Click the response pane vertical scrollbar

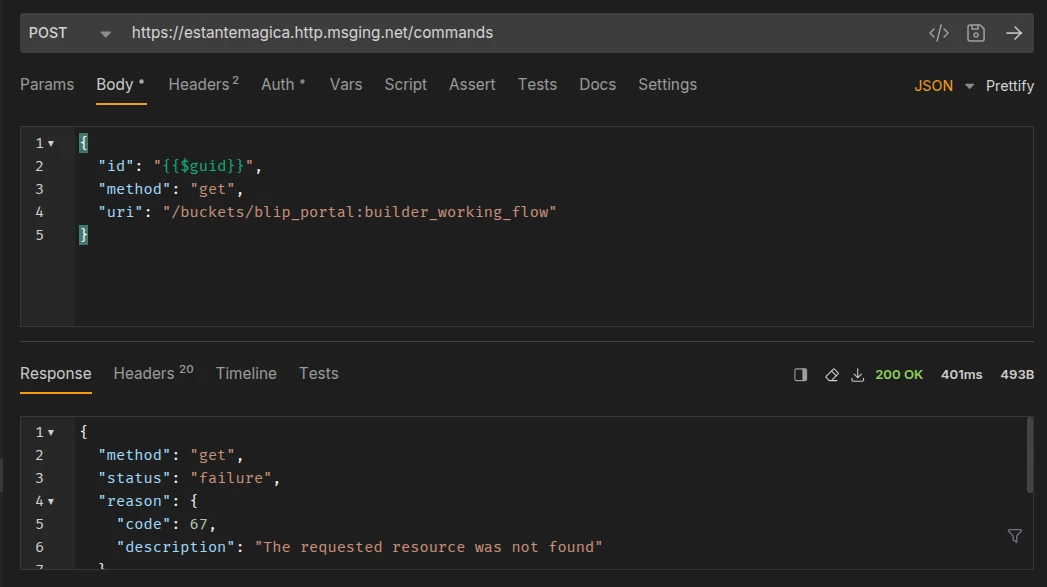pyautogui.click(x=1030, y=456)
